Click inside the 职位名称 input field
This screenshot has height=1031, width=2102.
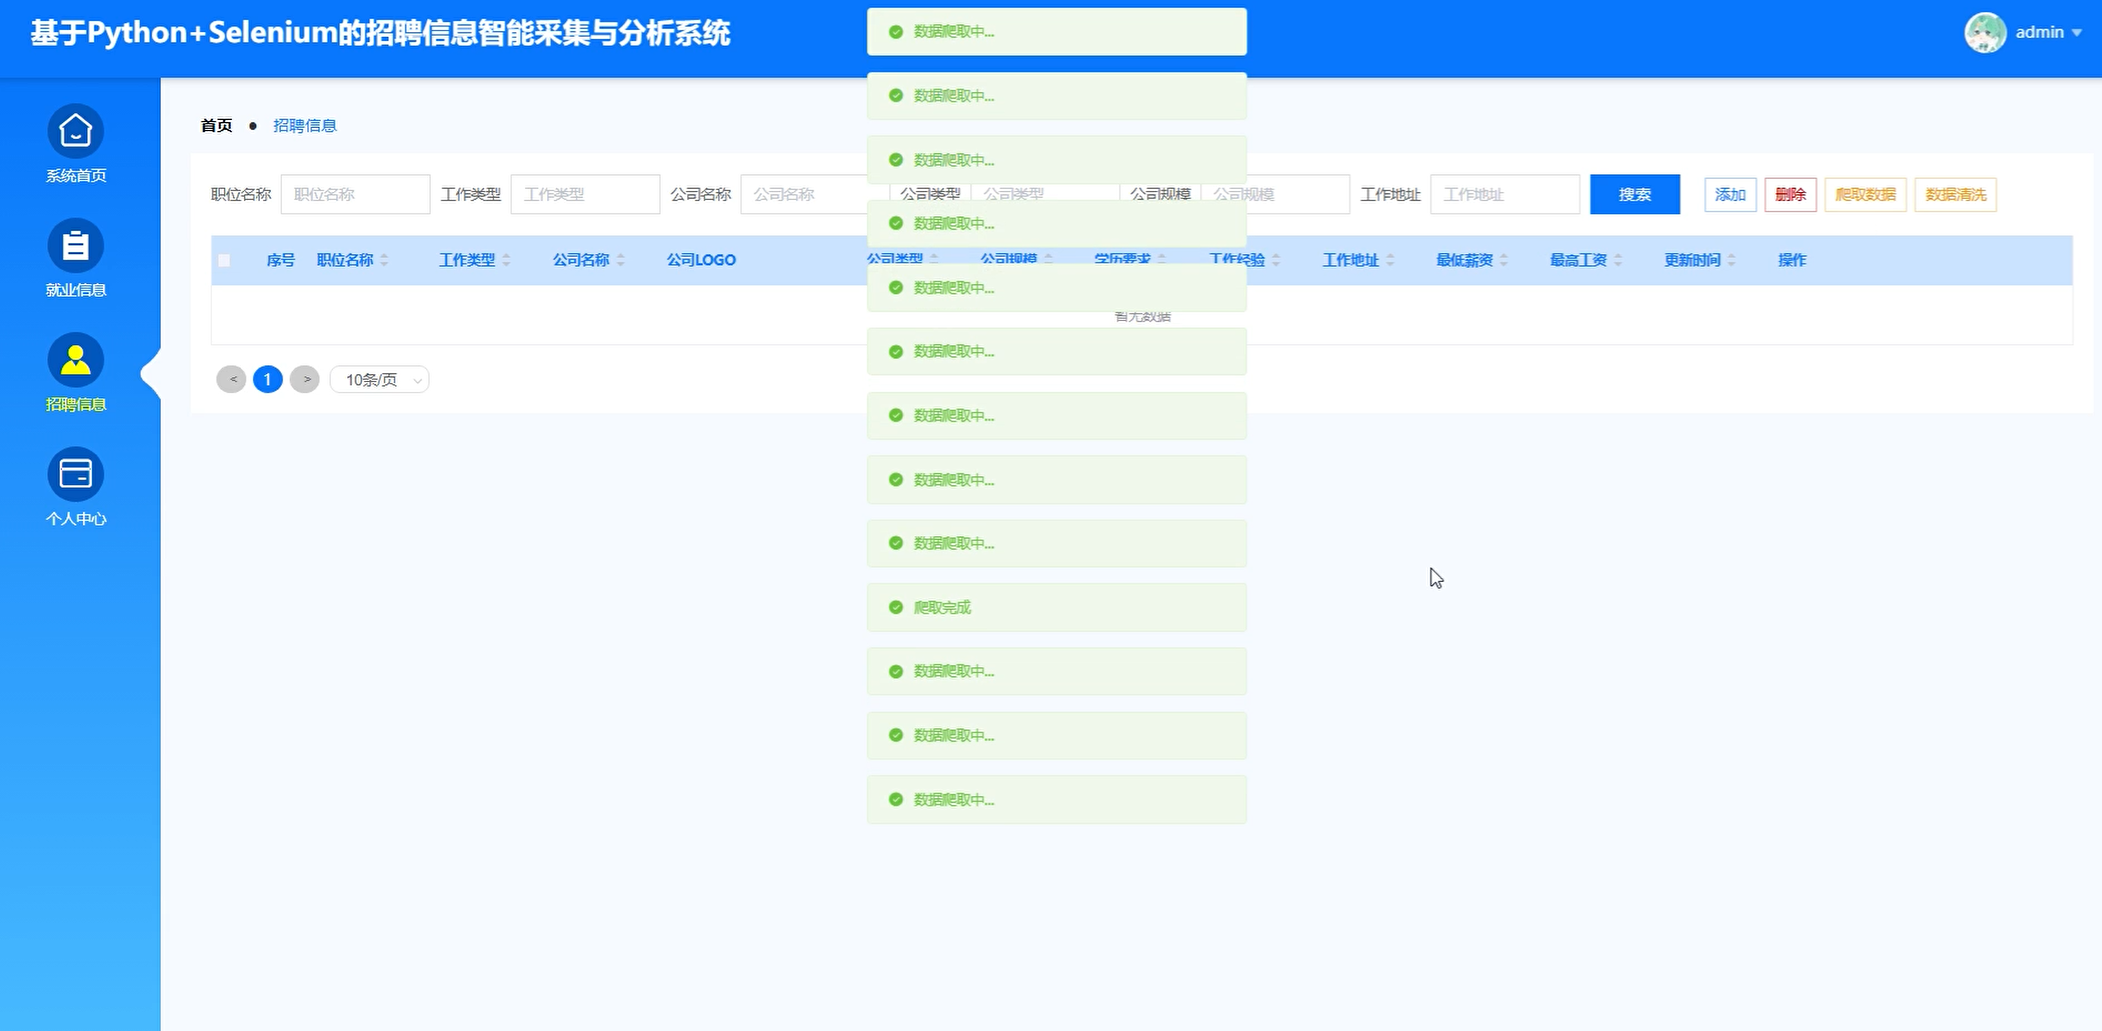click(x=354, y=193)
